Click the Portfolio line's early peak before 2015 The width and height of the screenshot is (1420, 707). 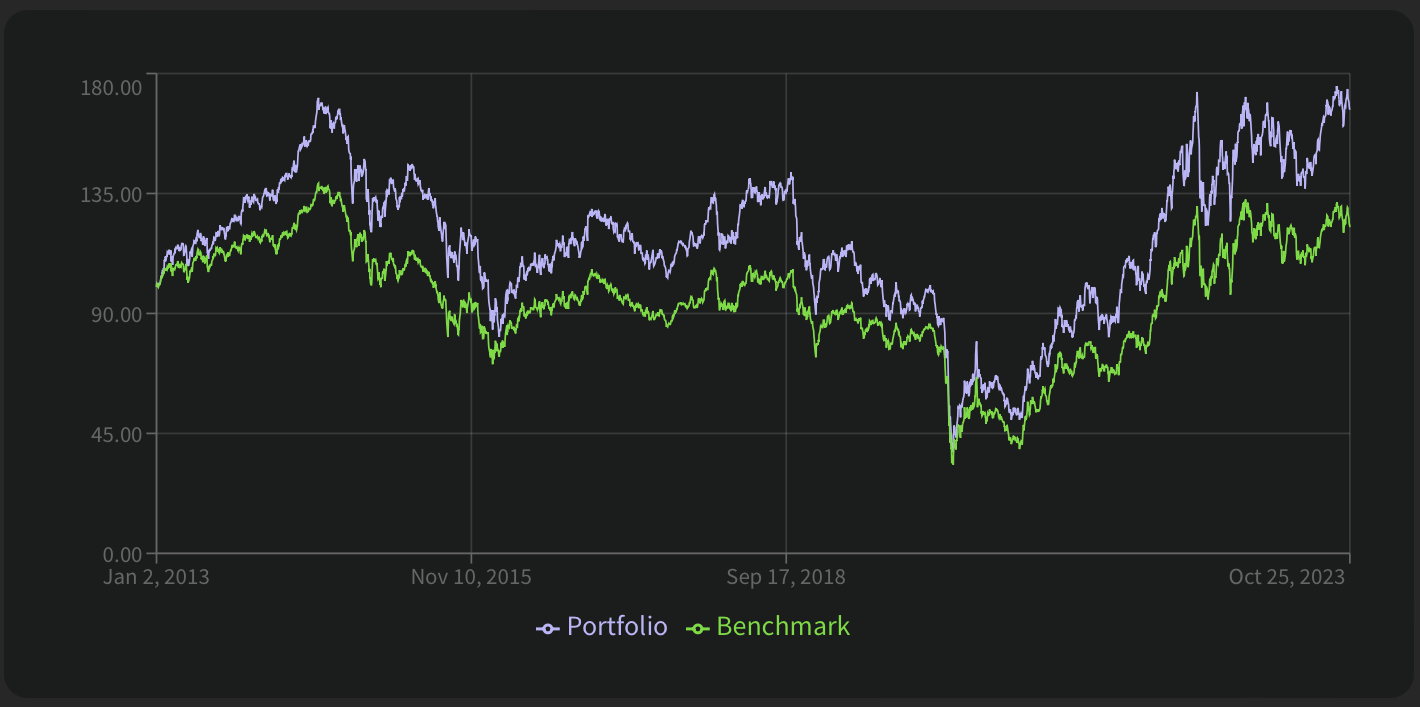tap(319, 100)
